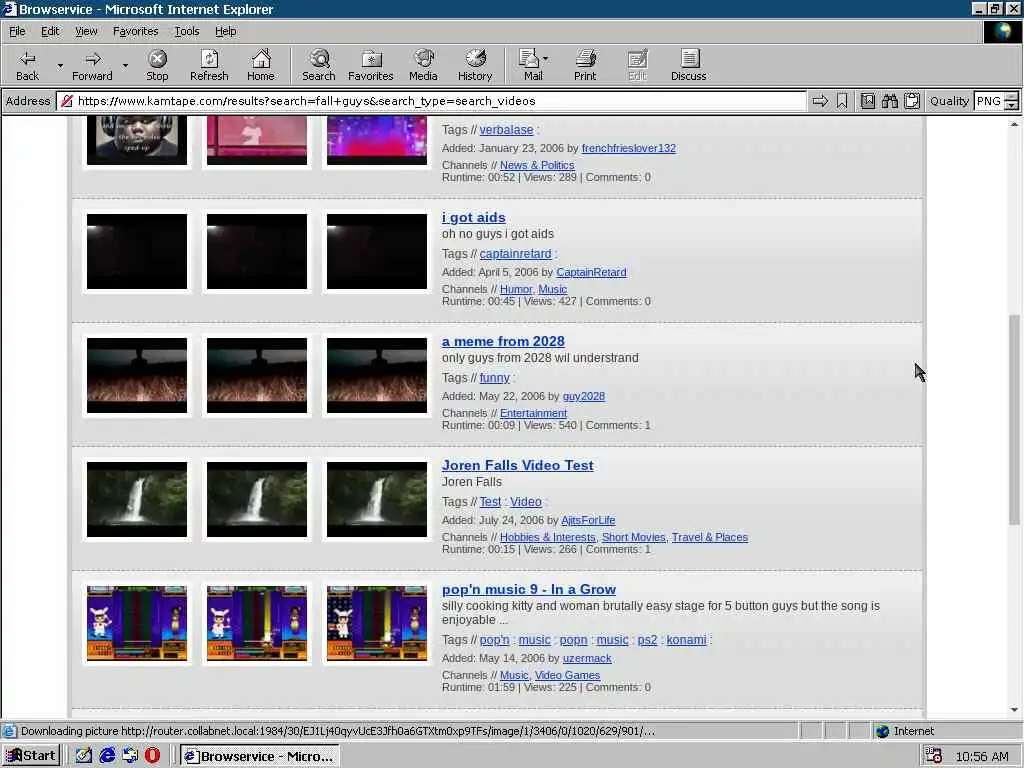1024x768 pixels.
Task: Open the Favorites menu
Action: [135, 31]
